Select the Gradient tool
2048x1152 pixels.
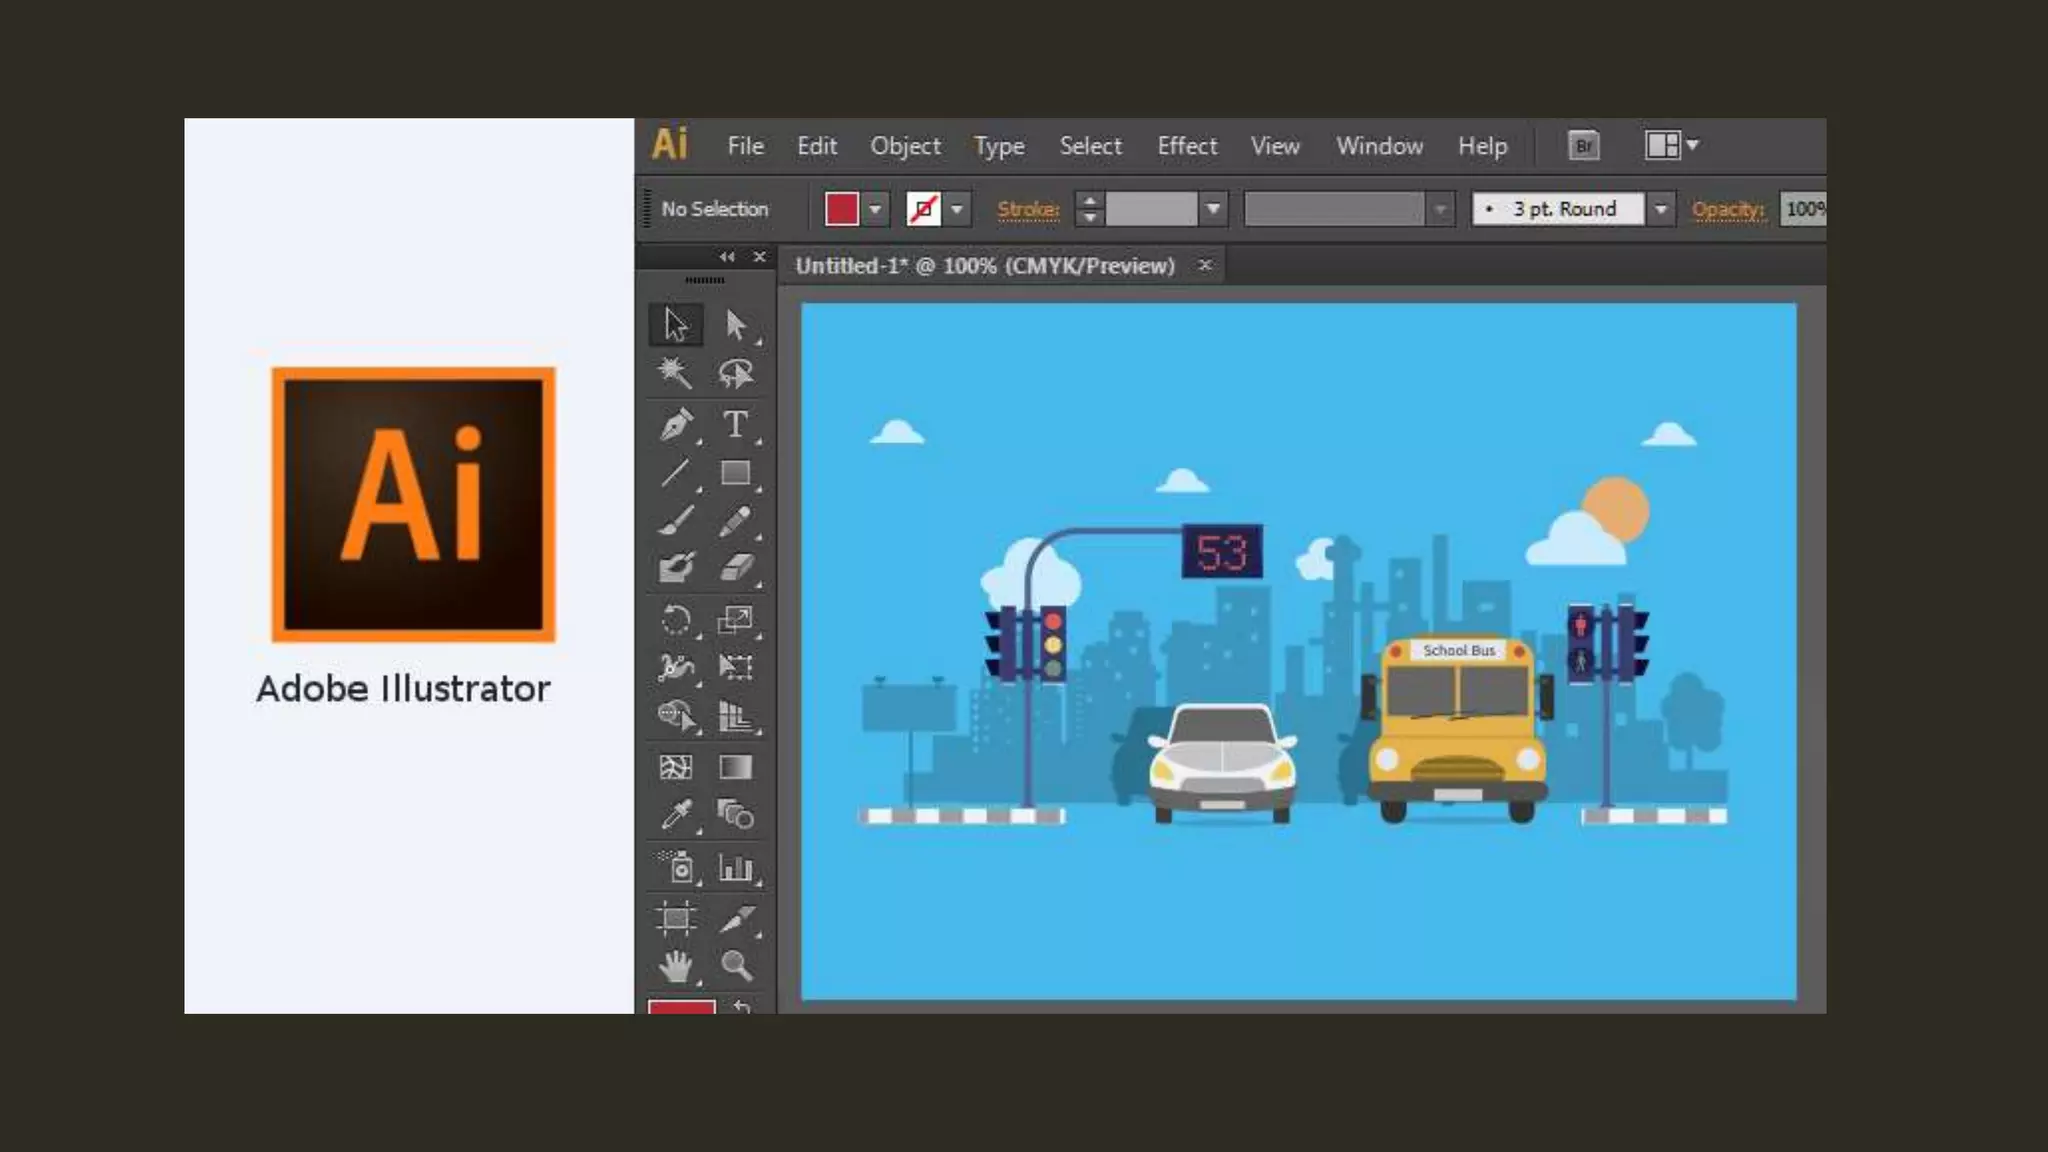click(x=735, y=767)
